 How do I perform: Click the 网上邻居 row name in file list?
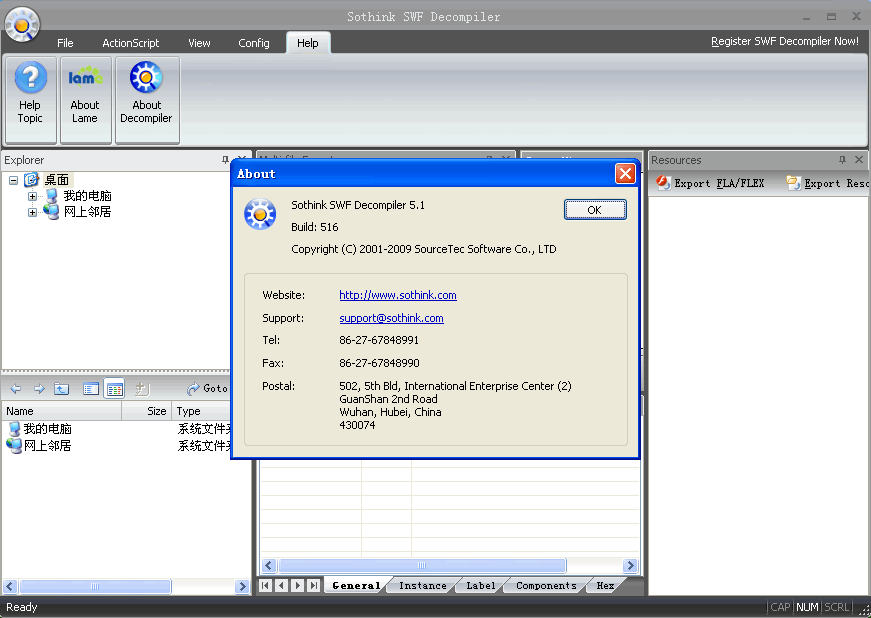click(x=48, y=445)
